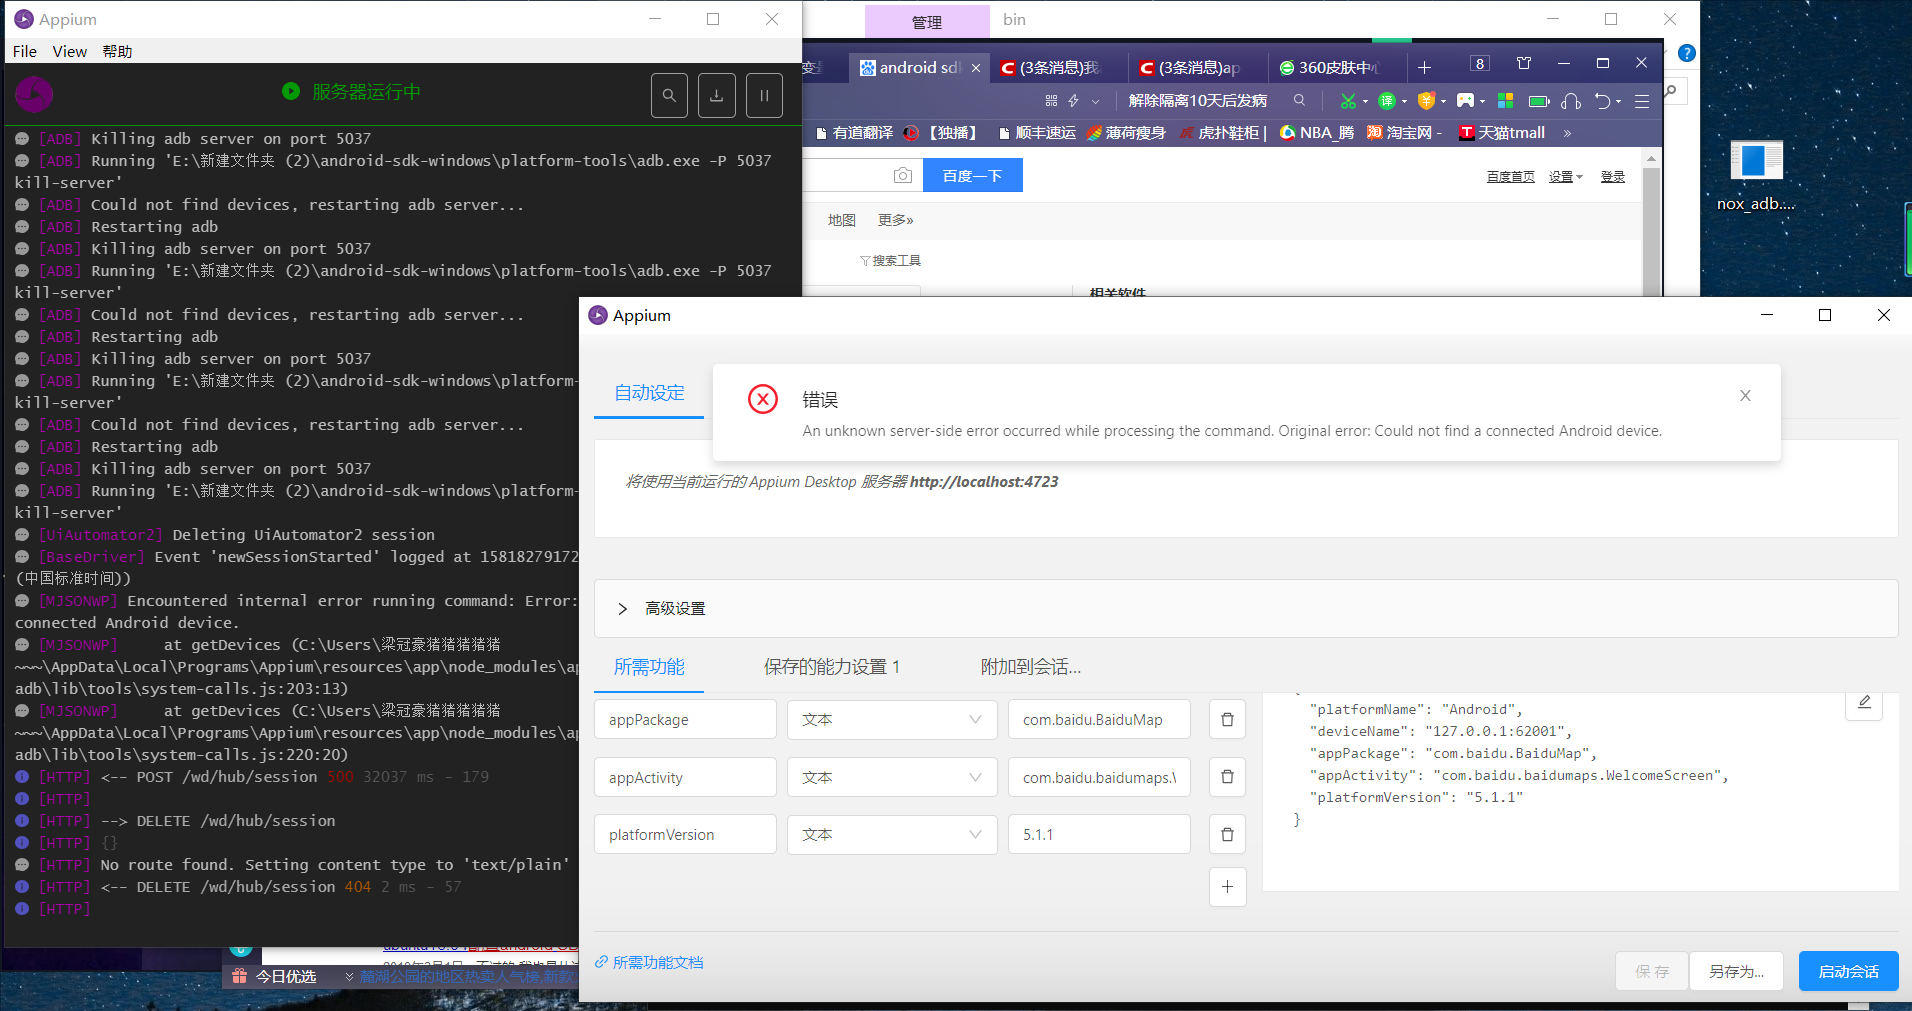Click the green battery icon in browser toolbar
This screenshot has height=1011, width=1912.
click(1539, 101)
